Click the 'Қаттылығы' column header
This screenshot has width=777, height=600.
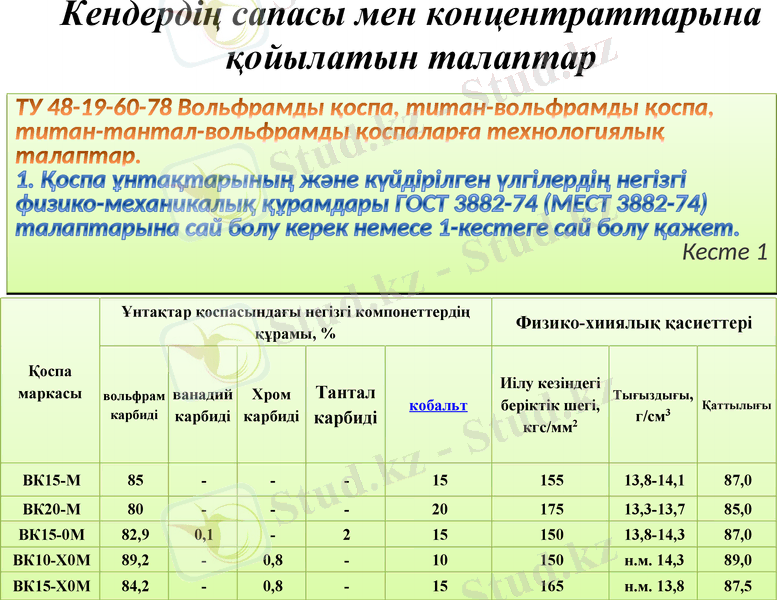[736, 405]
